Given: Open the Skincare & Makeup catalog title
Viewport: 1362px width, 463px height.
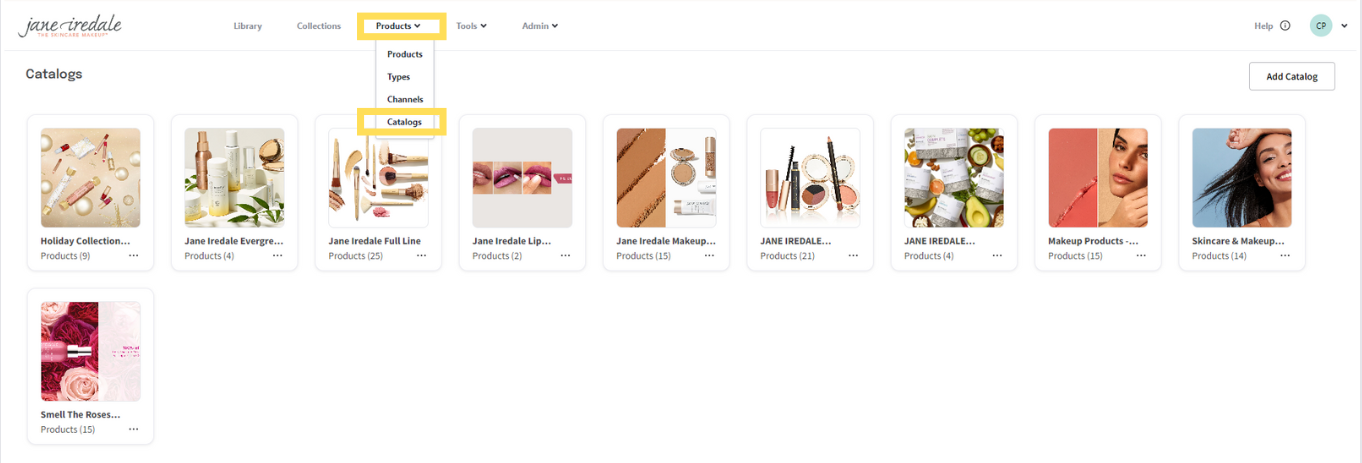Looking at the screenshot, I should pyautogui.click(x=1238, y=241).
